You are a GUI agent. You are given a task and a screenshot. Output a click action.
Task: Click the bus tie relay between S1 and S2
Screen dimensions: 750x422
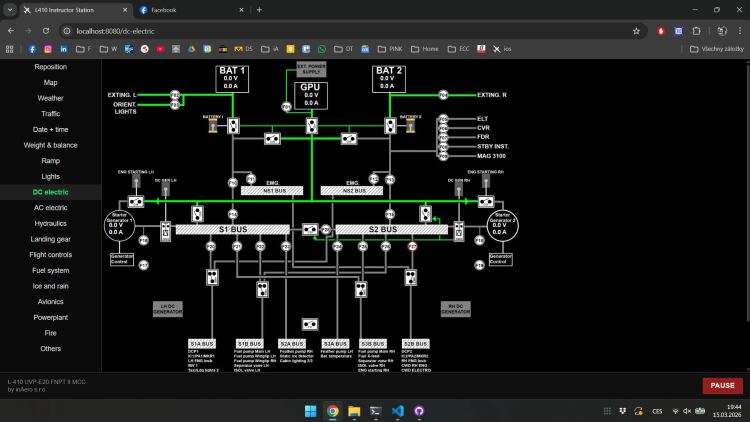(x=311, y=230)
